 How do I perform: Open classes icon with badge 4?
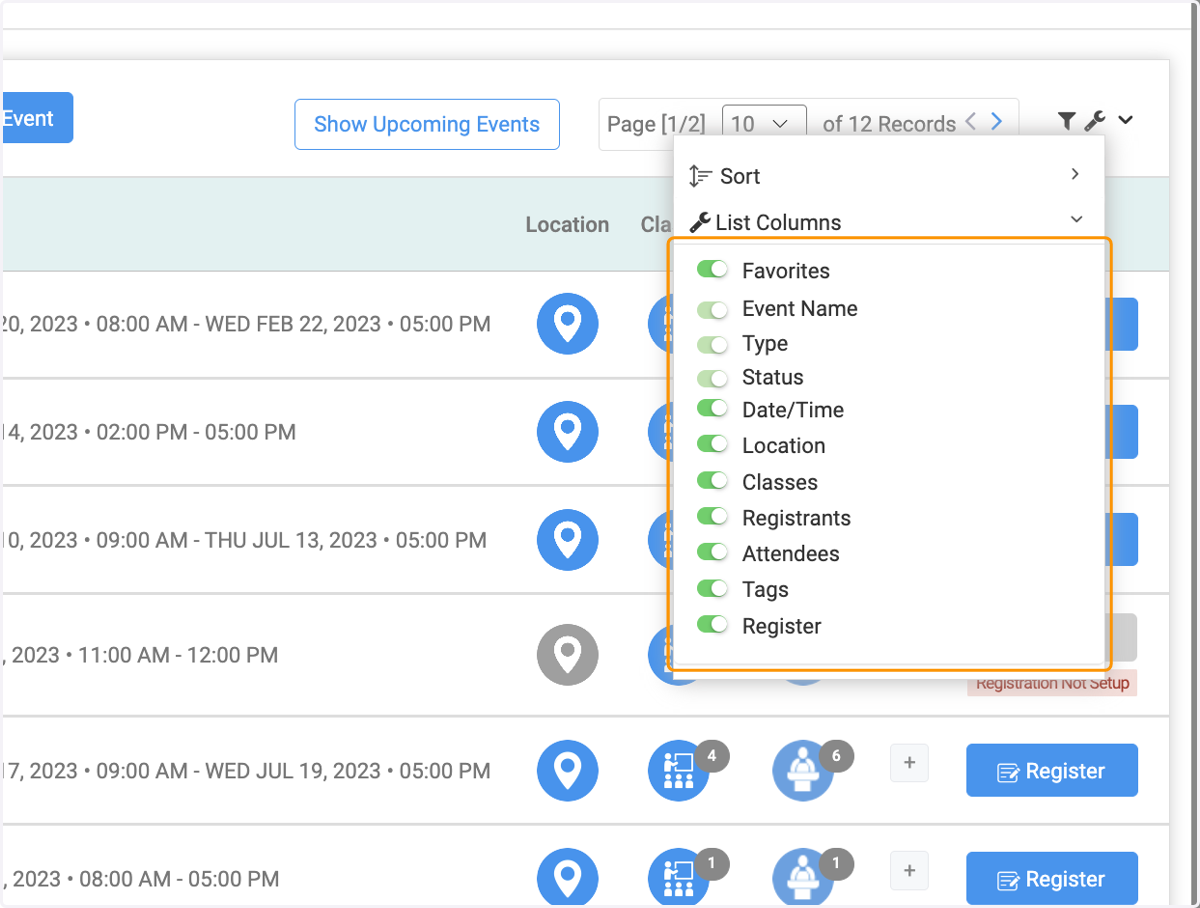pyautogui.click(x=679, y=771)
